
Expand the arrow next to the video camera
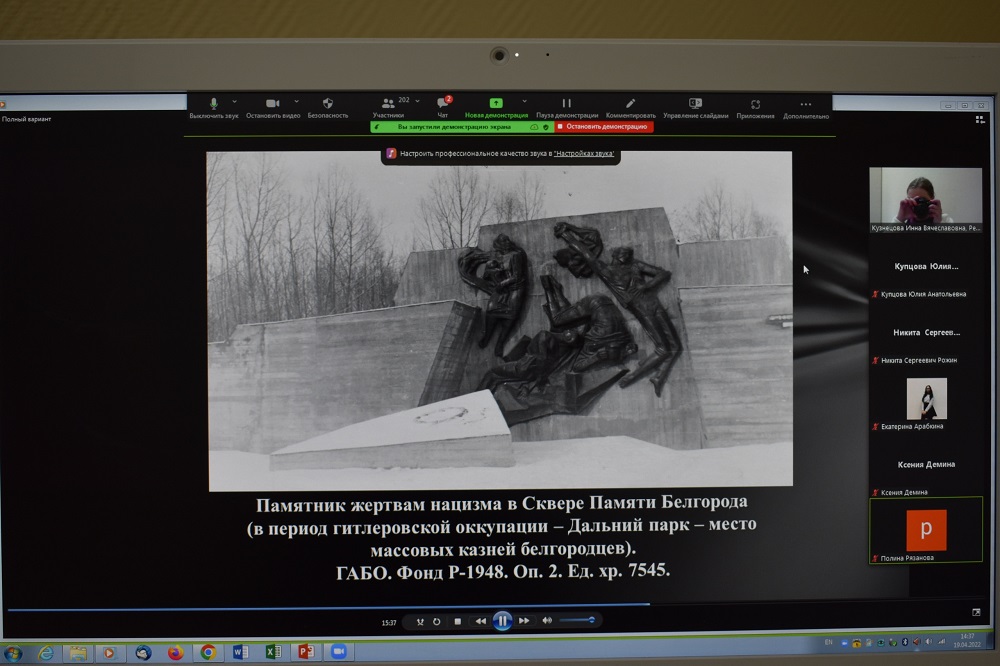click(297, 101)
